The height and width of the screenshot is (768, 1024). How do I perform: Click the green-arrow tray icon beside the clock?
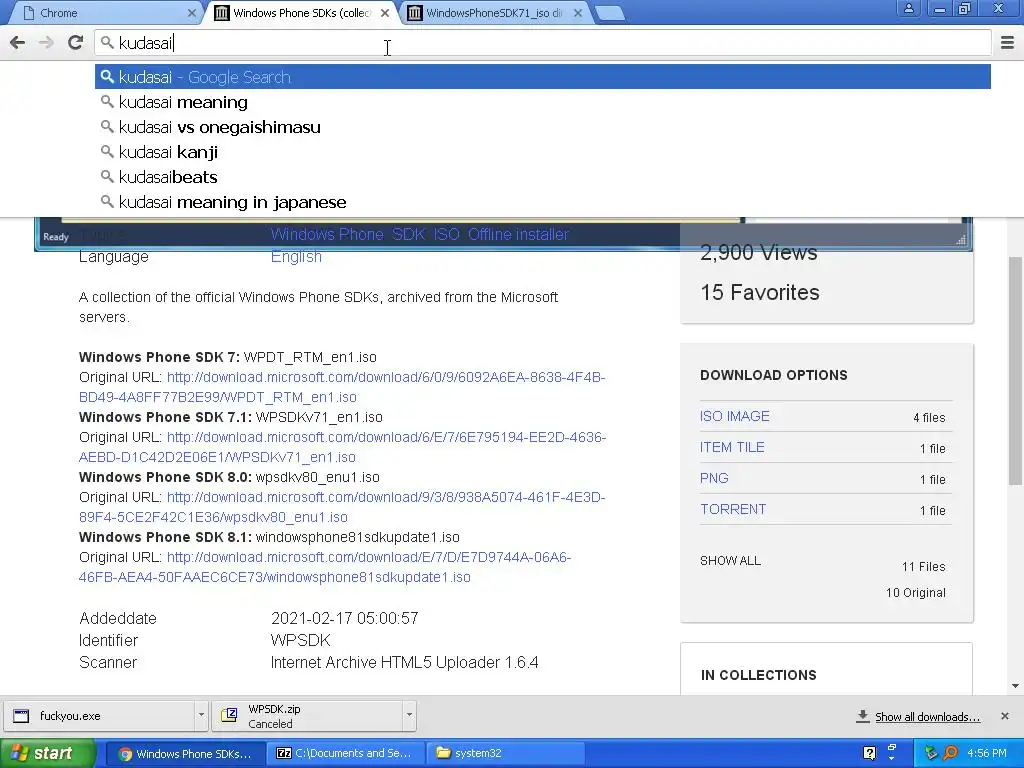(931, 753)
